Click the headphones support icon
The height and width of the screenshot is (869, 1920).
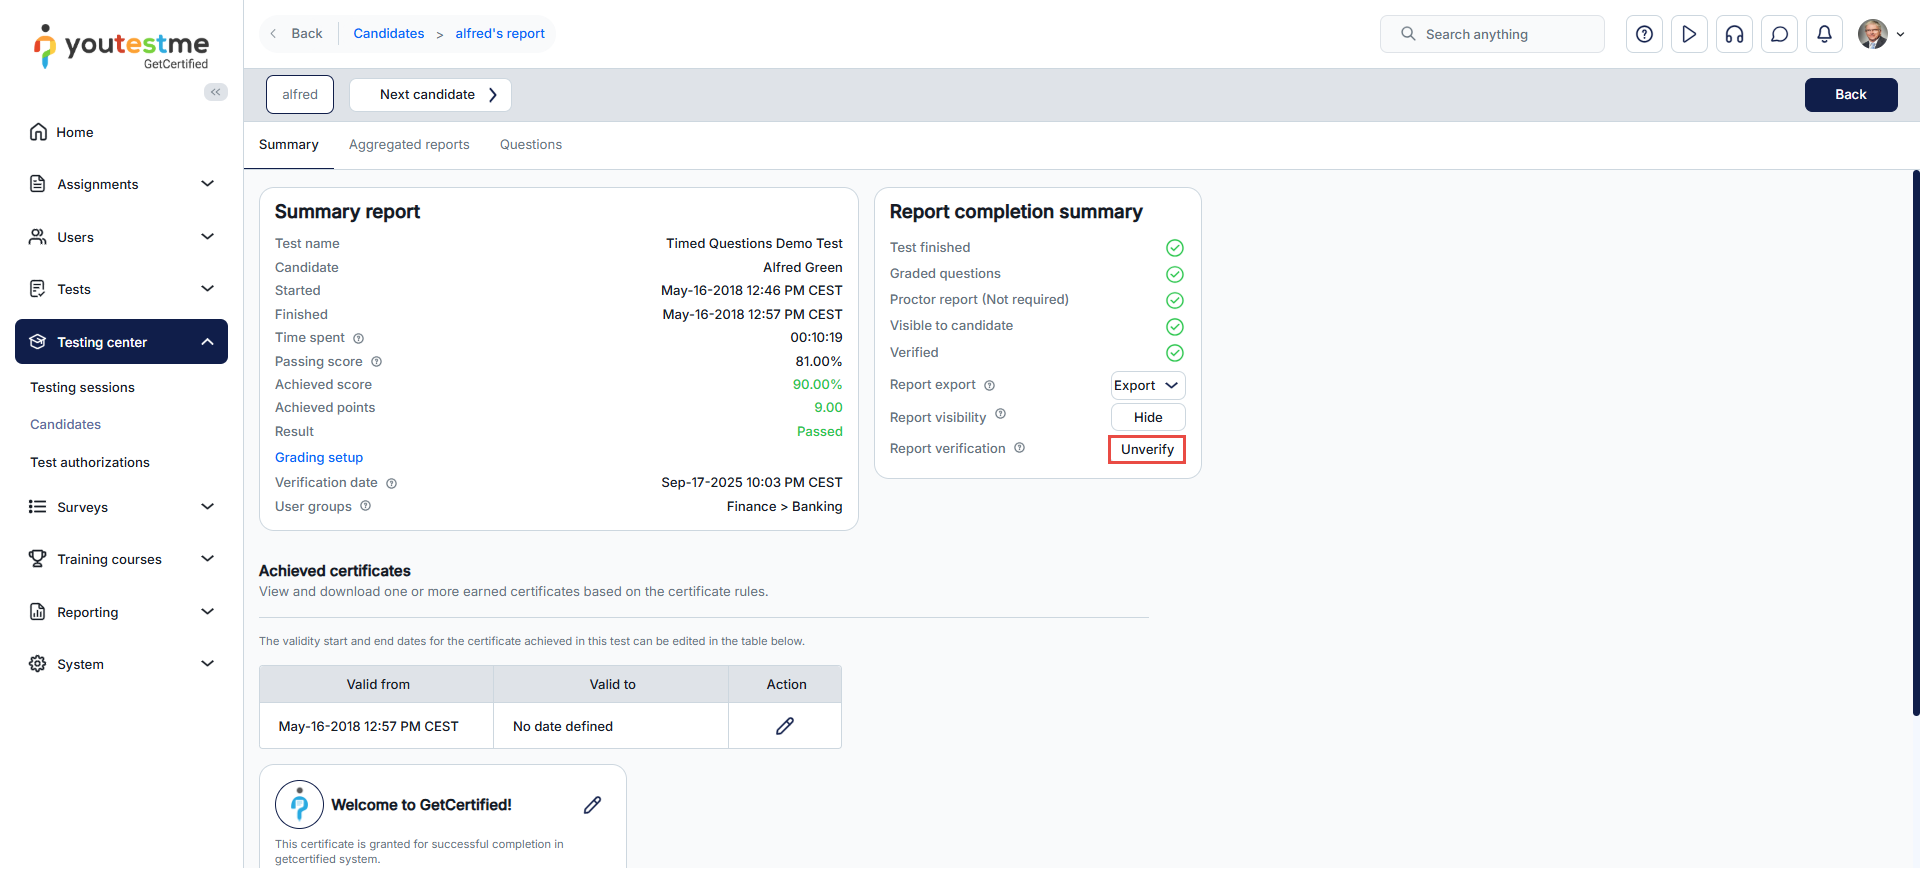[1734, 34]
